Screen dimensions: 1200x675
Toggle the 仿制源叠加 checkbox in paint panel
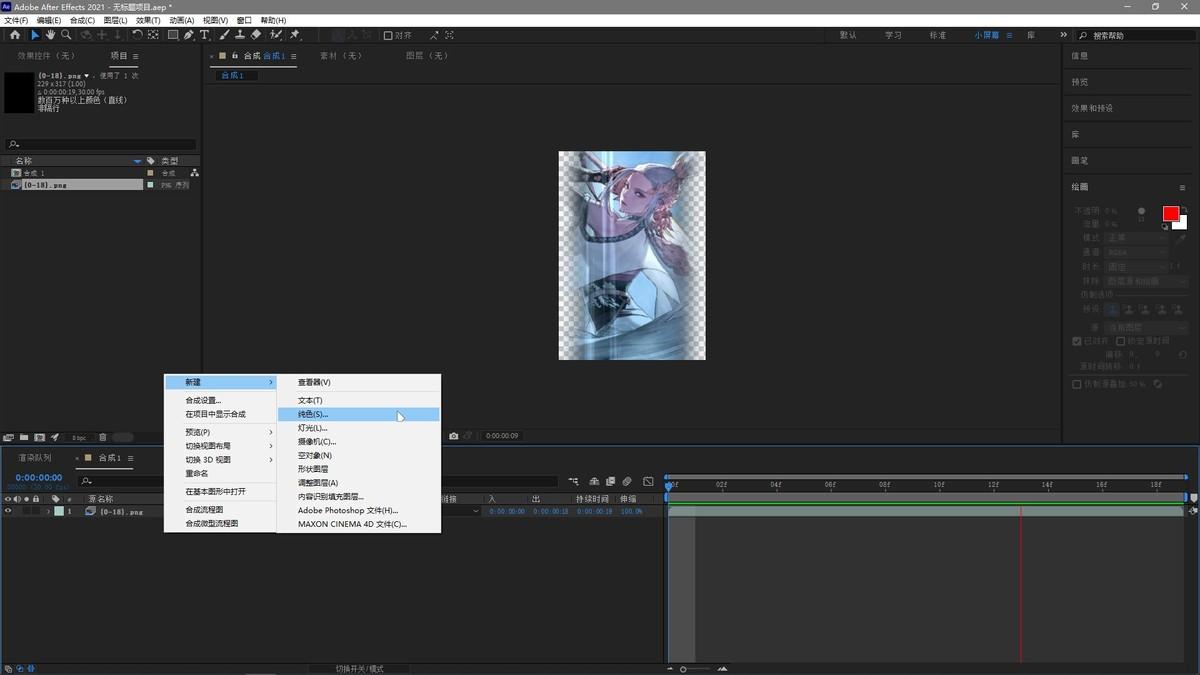pyautogui.click(x=1077, y=384)
